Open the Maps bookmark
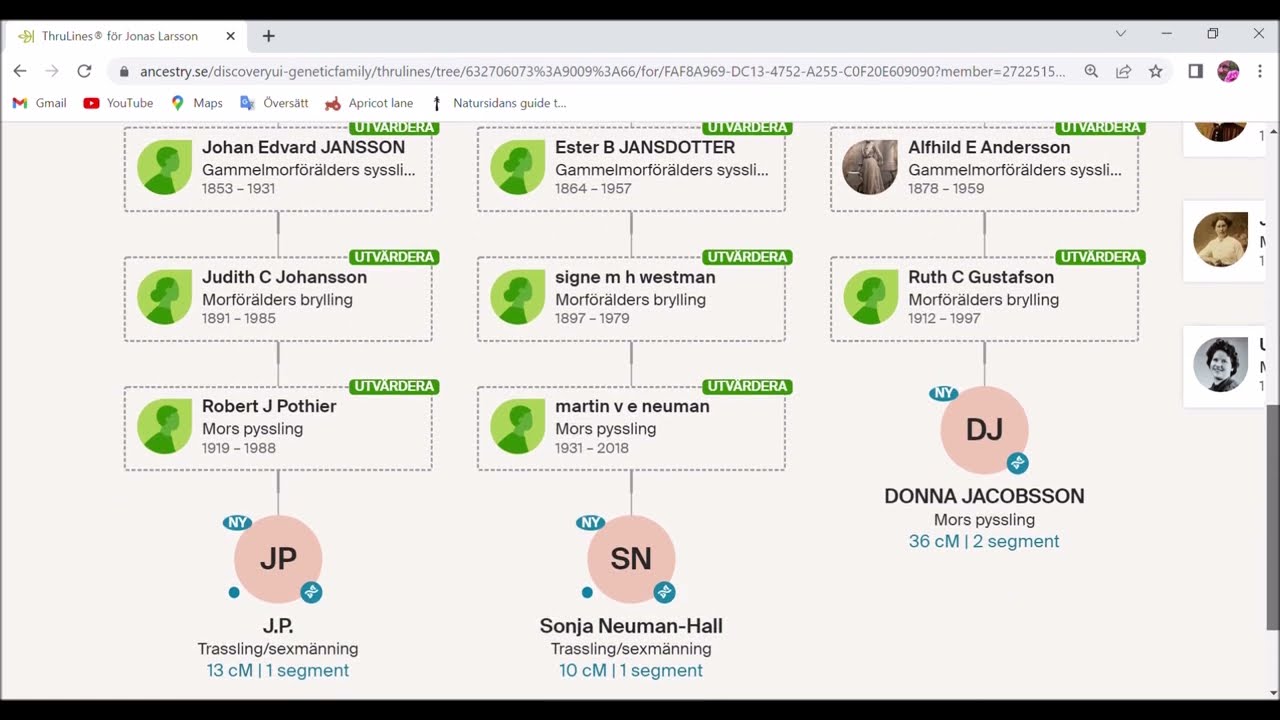This screenshot has height=720, width=1280. (197, 103)
